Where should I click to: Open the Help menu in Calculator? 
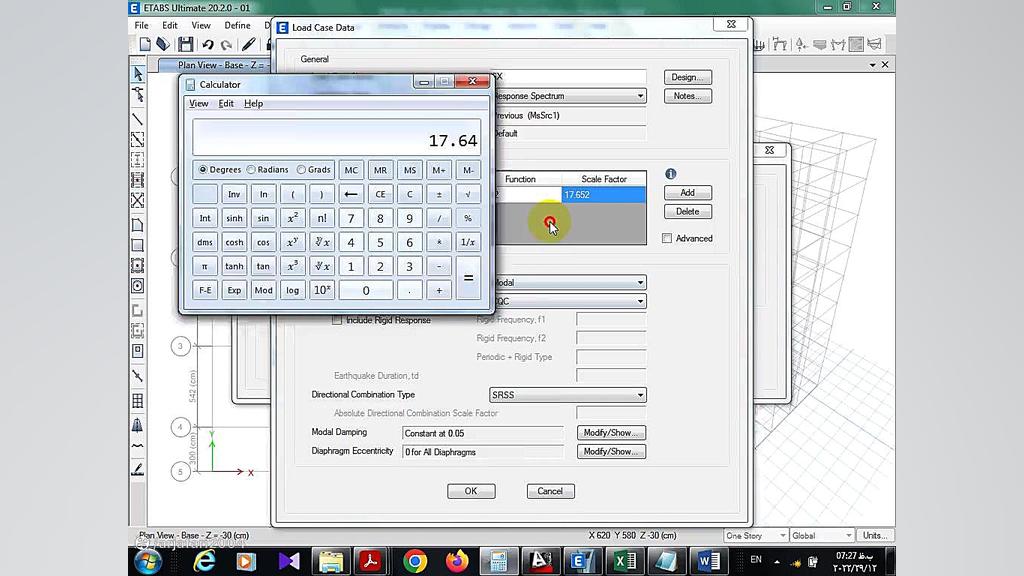253,103
